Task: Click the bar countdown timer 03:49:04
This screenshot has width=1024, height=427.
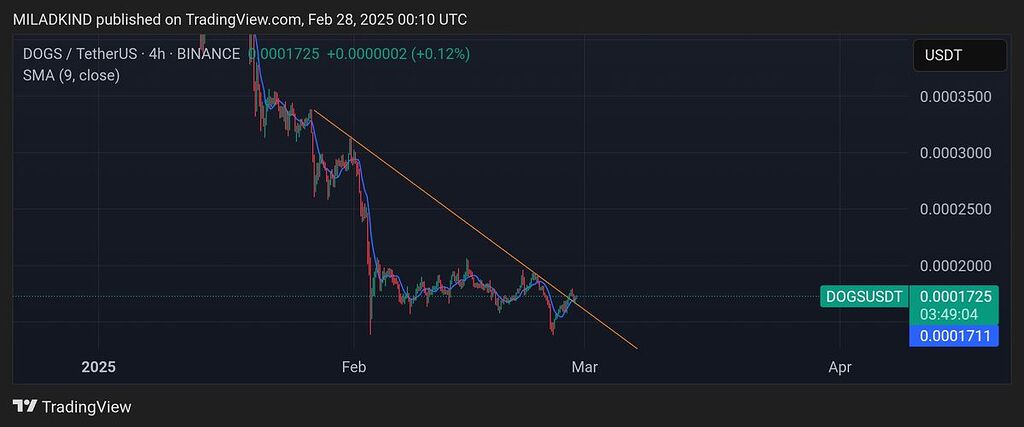Action: click(x=954, y=314)
